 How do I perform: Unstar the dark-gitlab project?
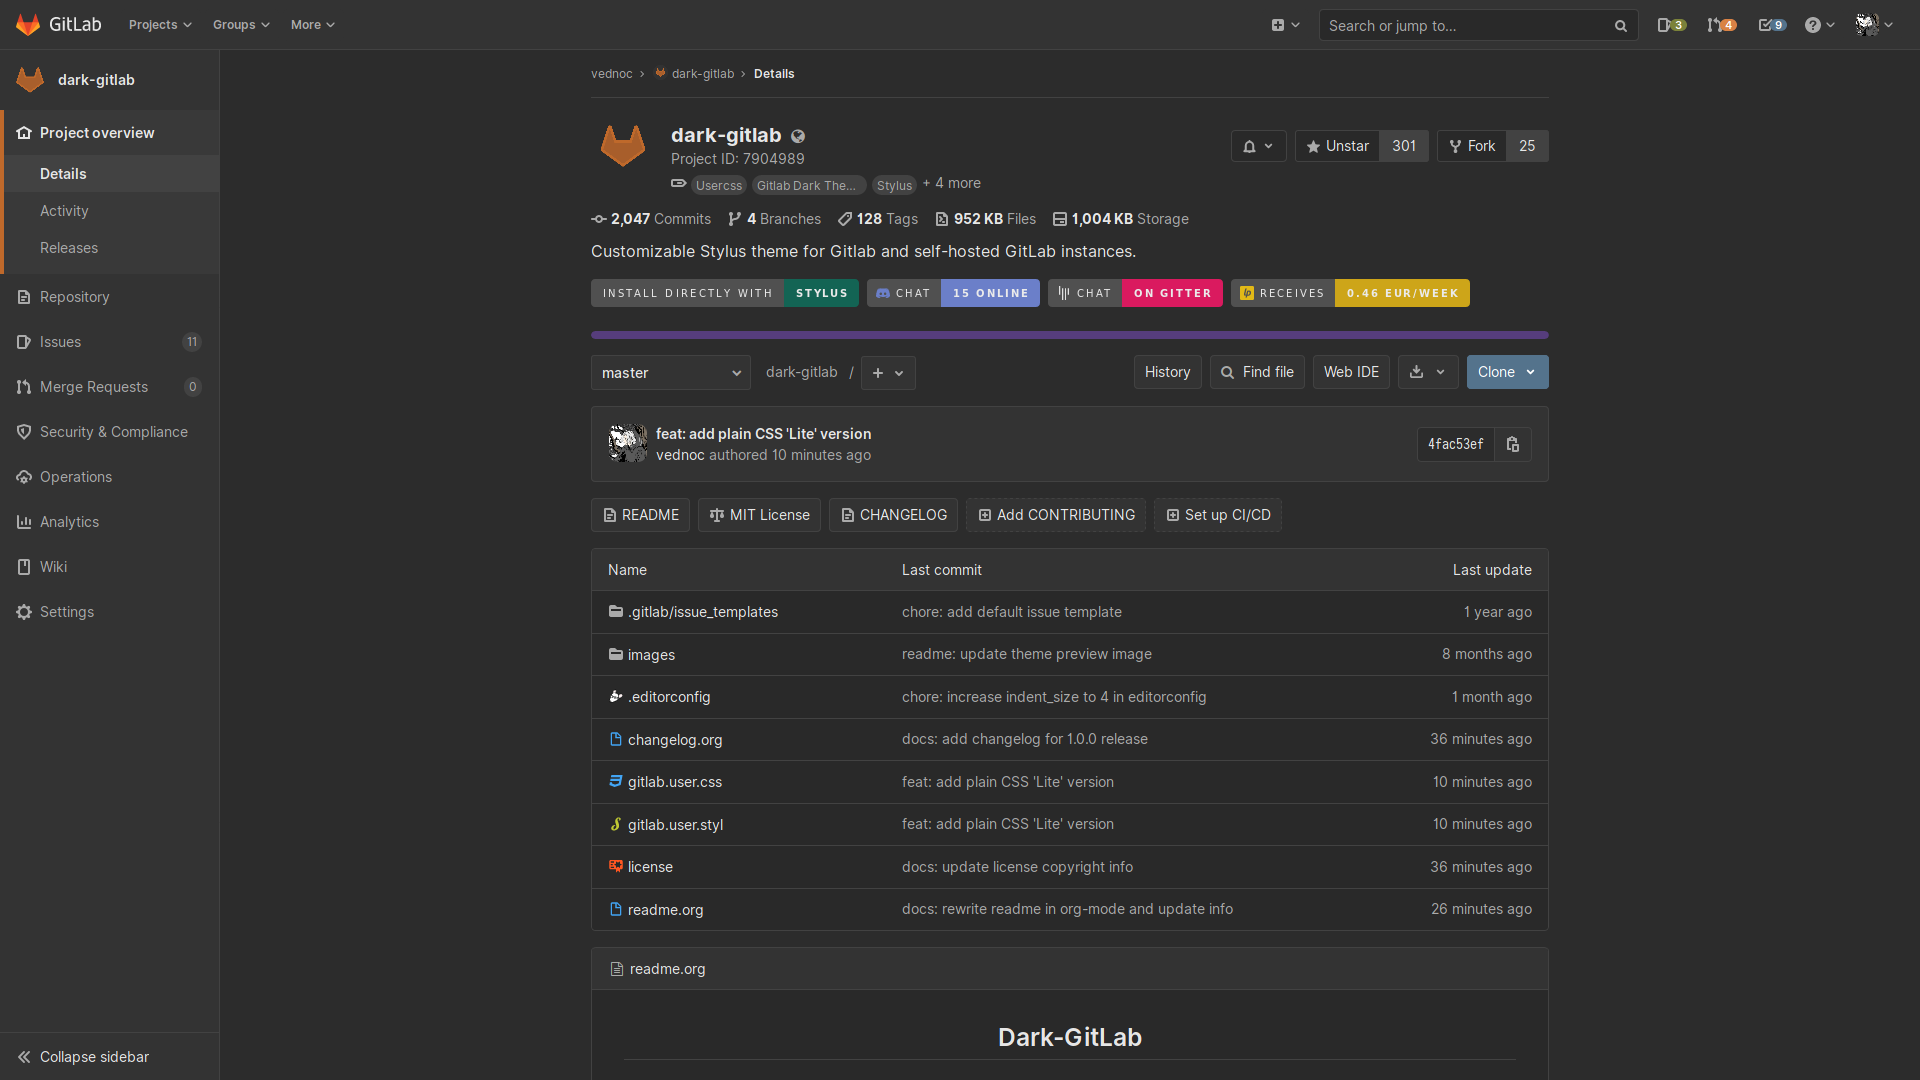point(1337,146)
